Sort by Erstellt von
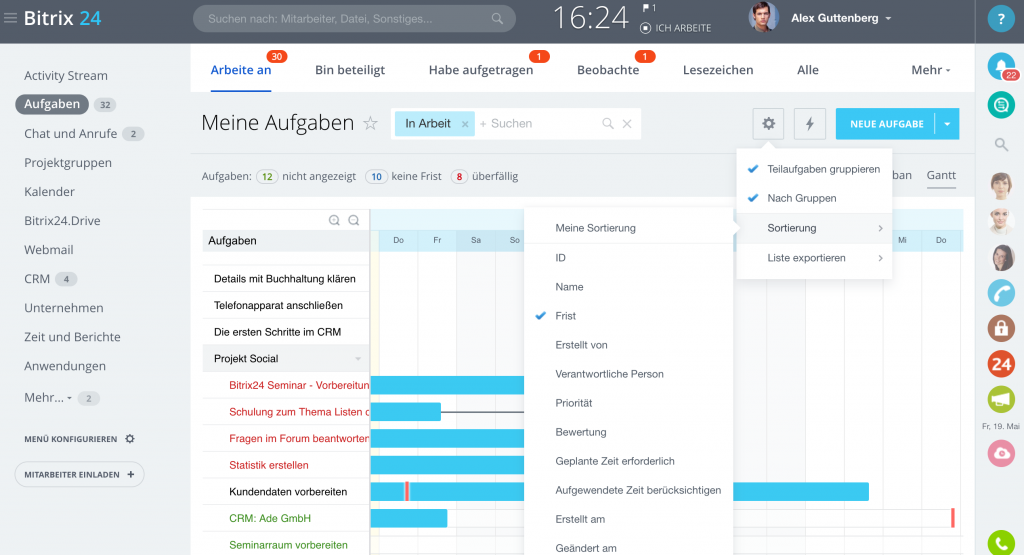Screen dimensions: 1024x555 [628, 345]
